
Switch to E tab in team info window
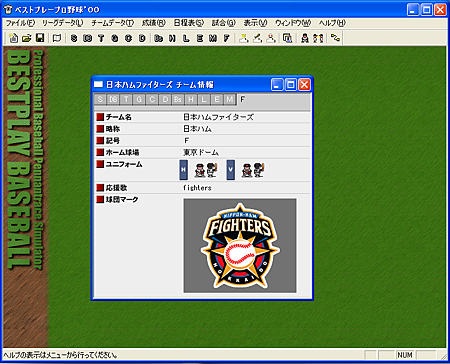click(217, 99)
